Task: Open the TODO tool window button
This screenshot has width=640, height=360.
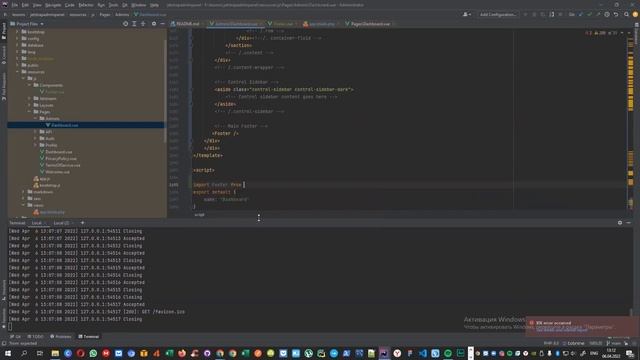Action: [35, 337]
